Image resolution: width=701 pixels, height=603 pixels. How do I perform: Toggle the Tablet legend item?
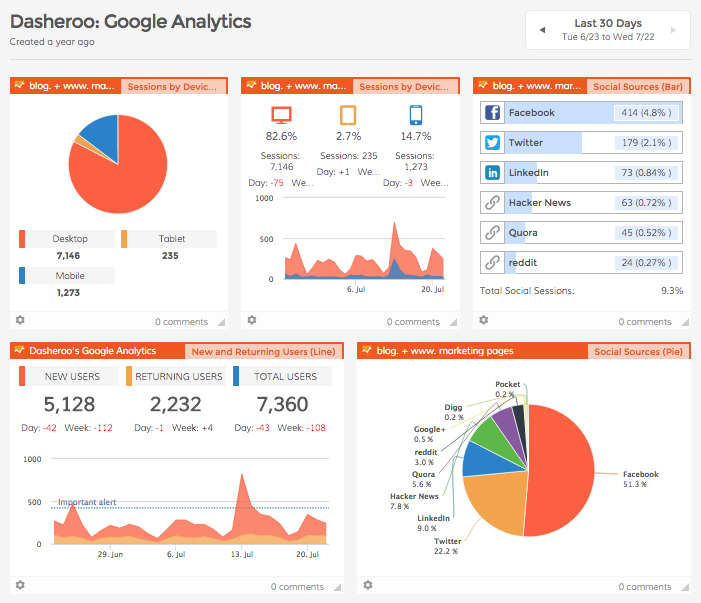coord(171,239)
